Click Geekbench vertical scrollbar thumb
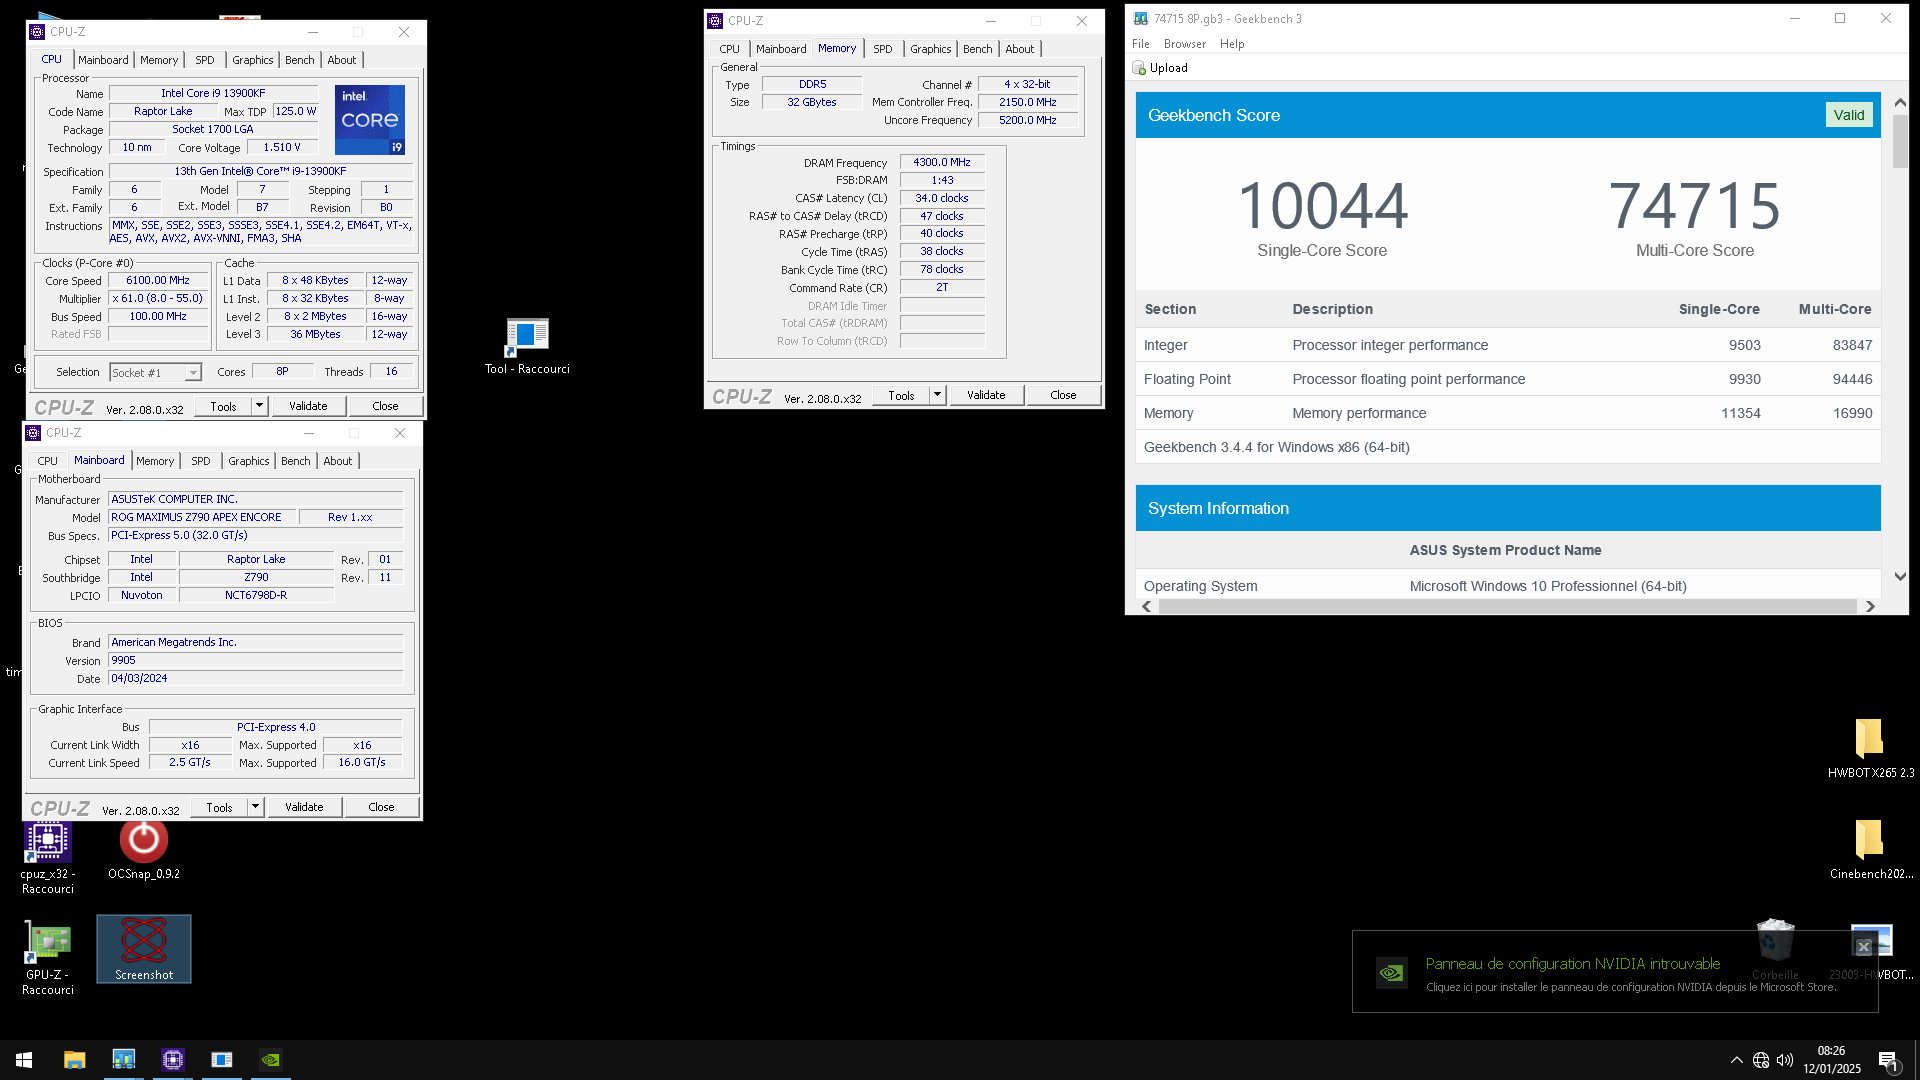This screenshot has width=1920, height=1080. click(1900, 142)
